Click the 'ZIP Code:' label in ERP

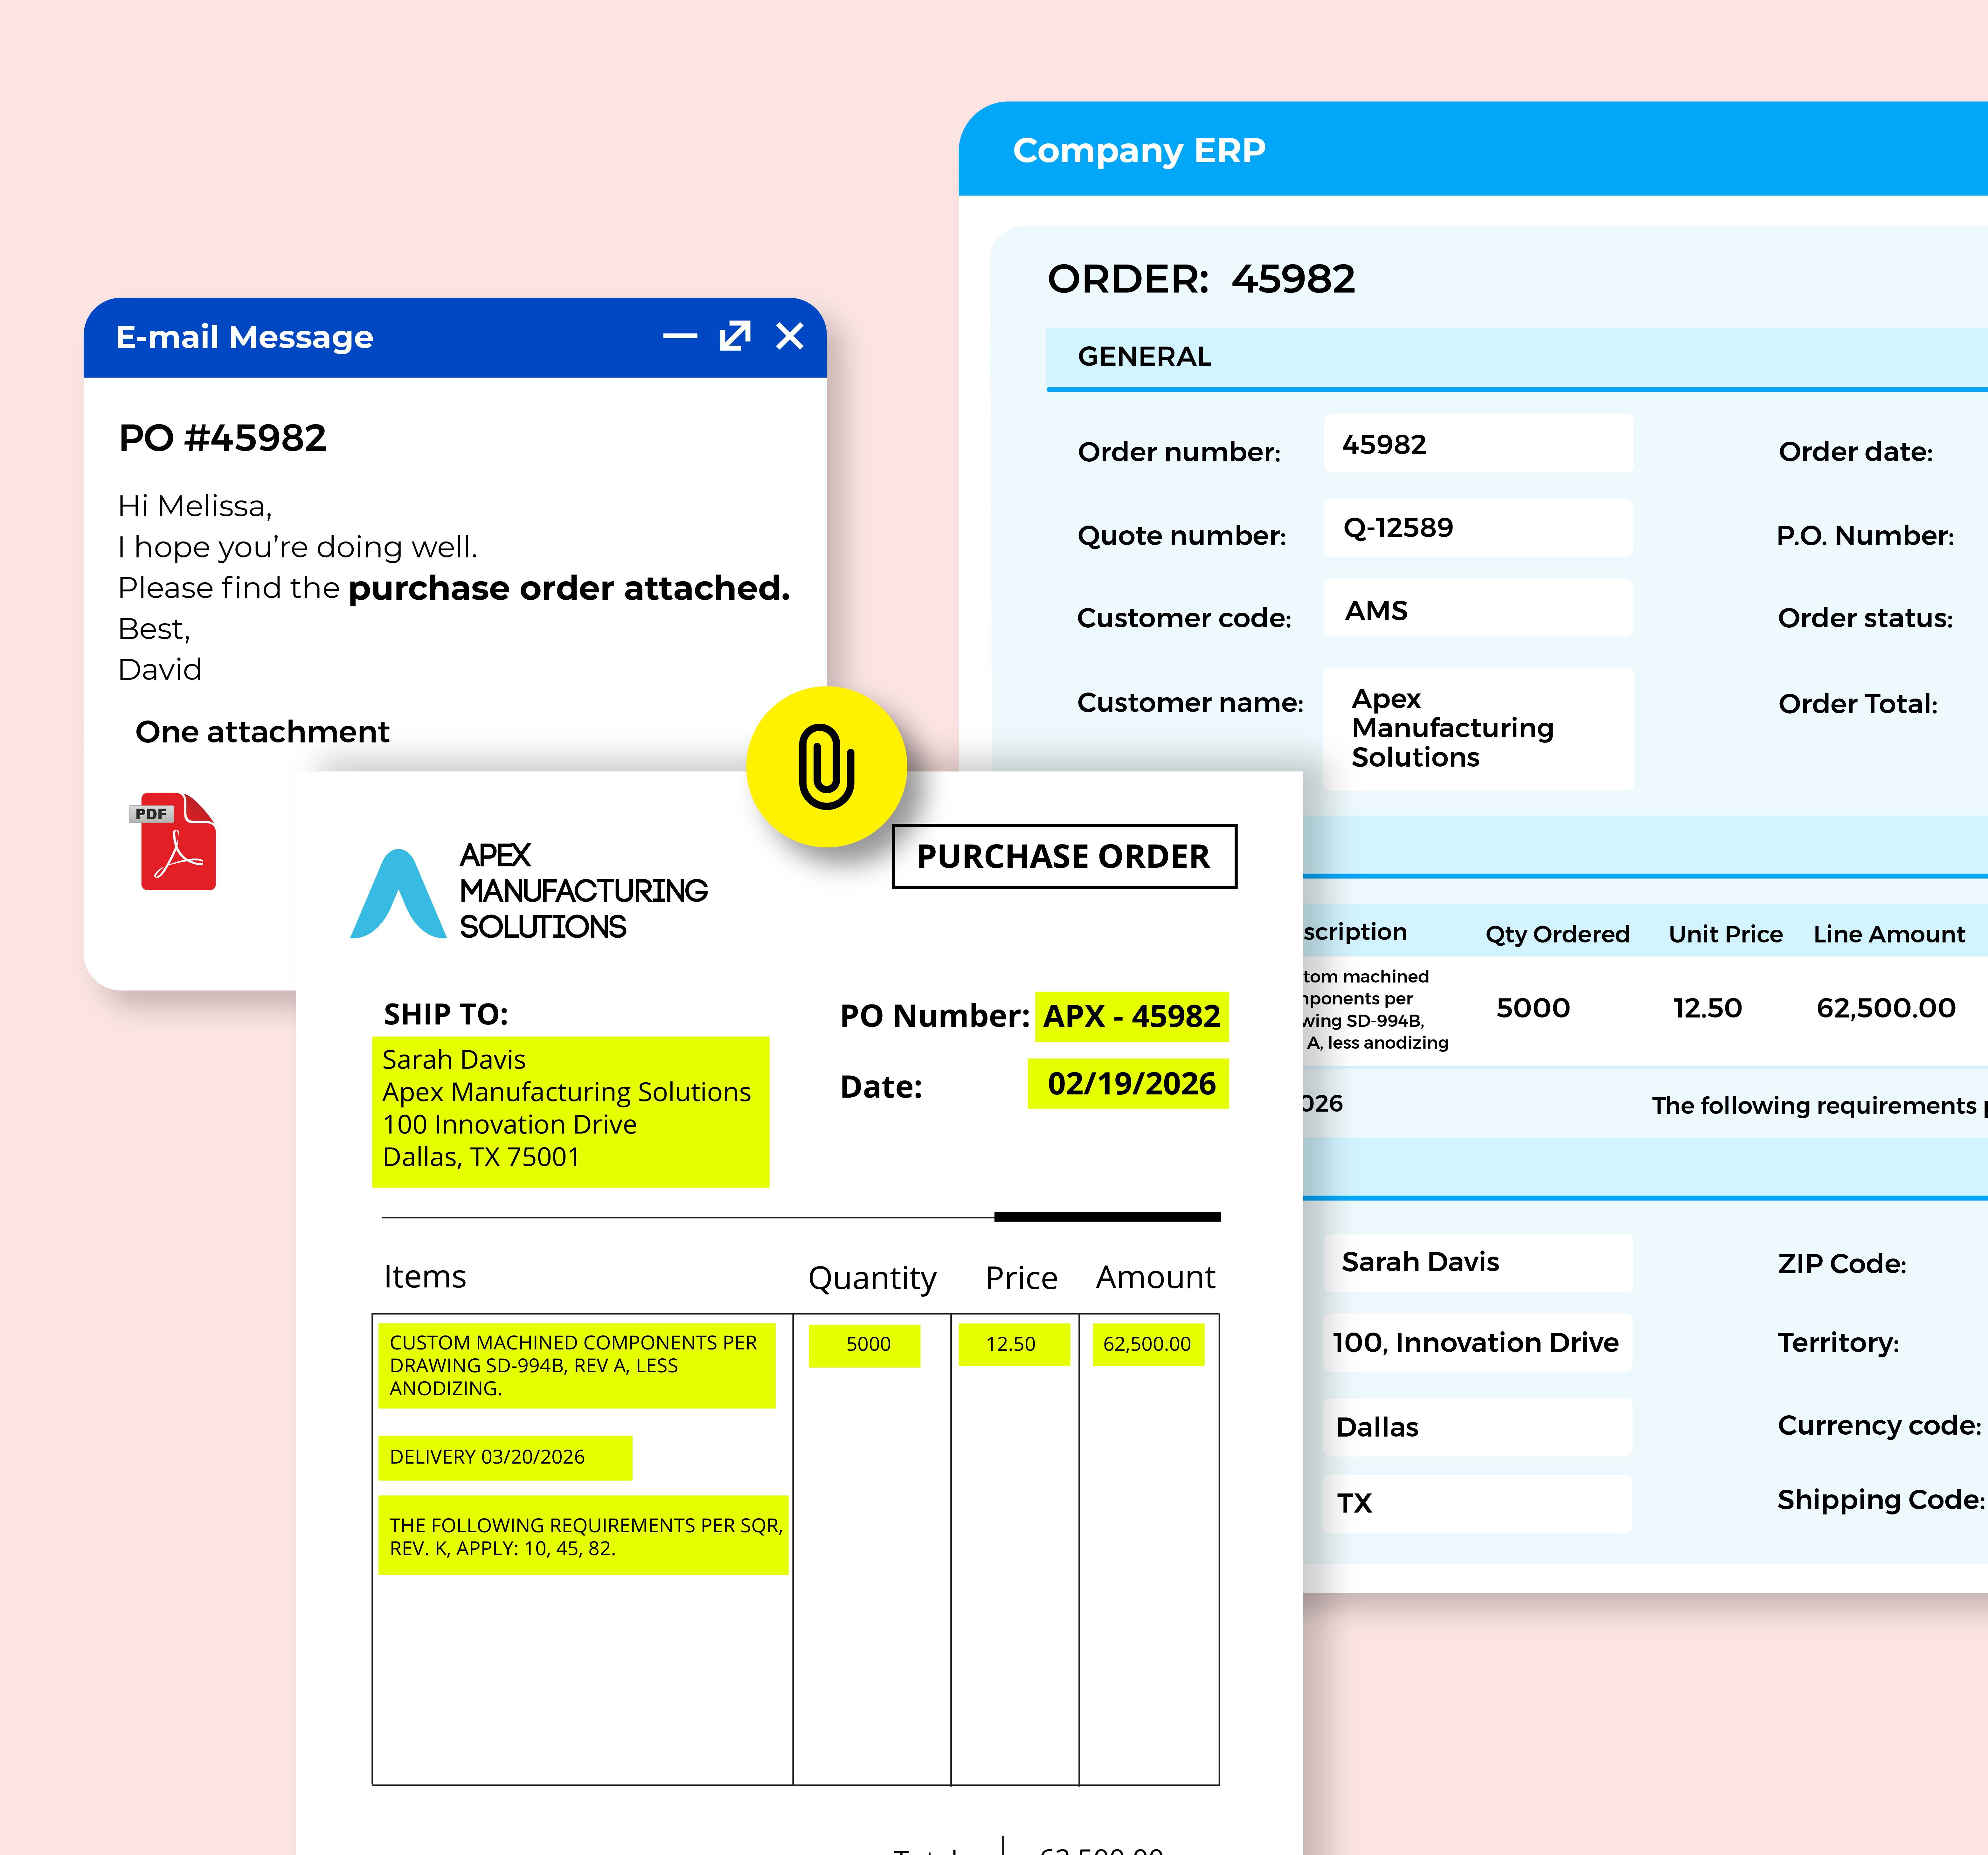click(x=1842, y=1264)
